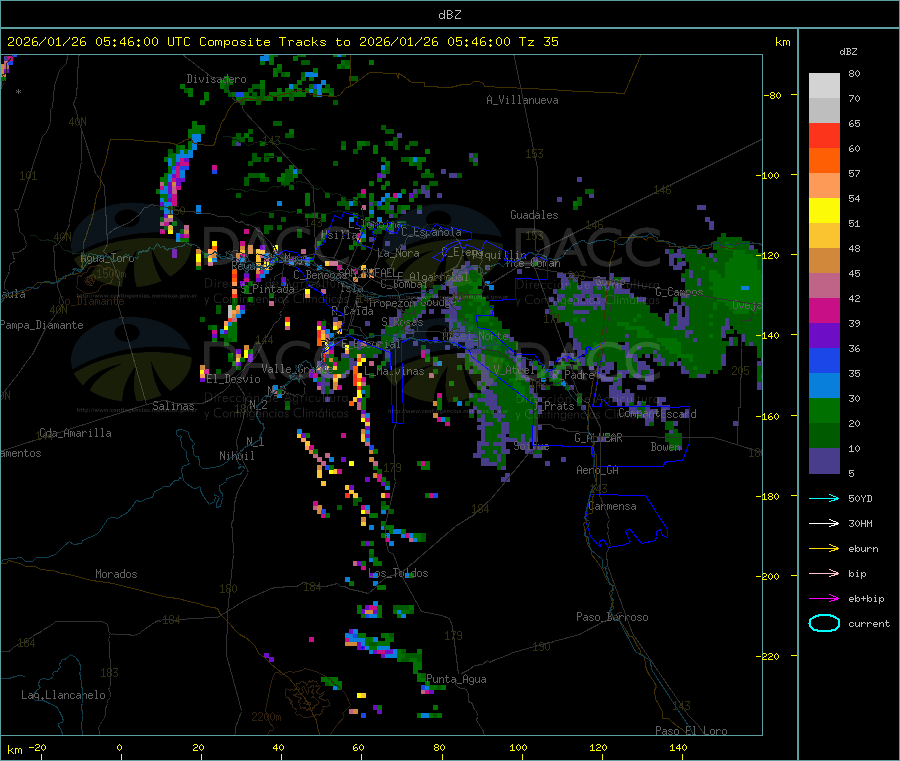Pick the purple 39 dBZ legend swatch
This screenshot has height=761, width=900.
coord(824,336)
